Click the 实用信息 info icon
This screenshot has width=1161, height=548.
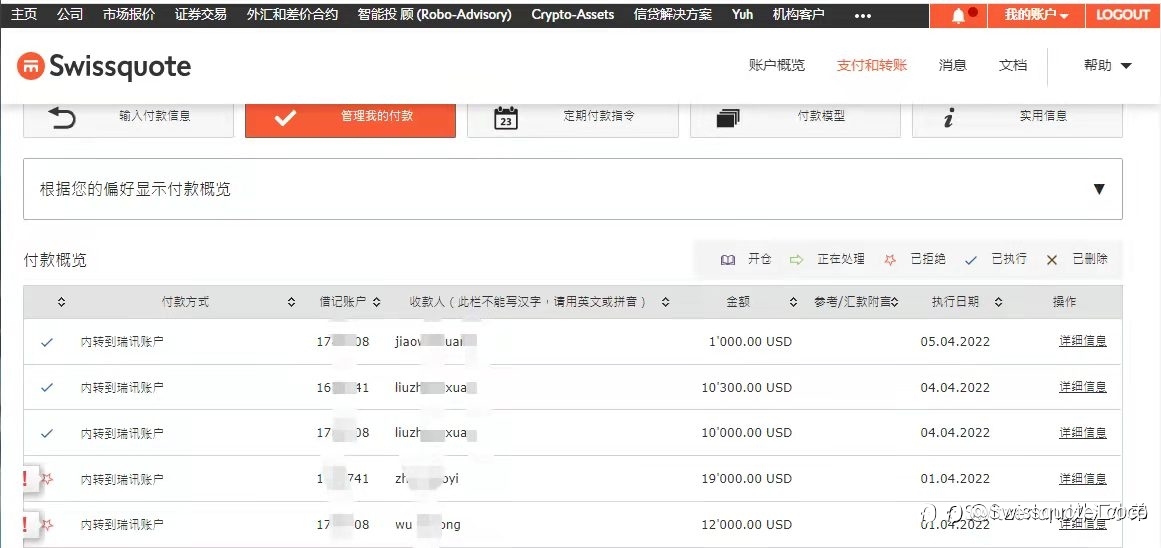(x=948, y=117)
